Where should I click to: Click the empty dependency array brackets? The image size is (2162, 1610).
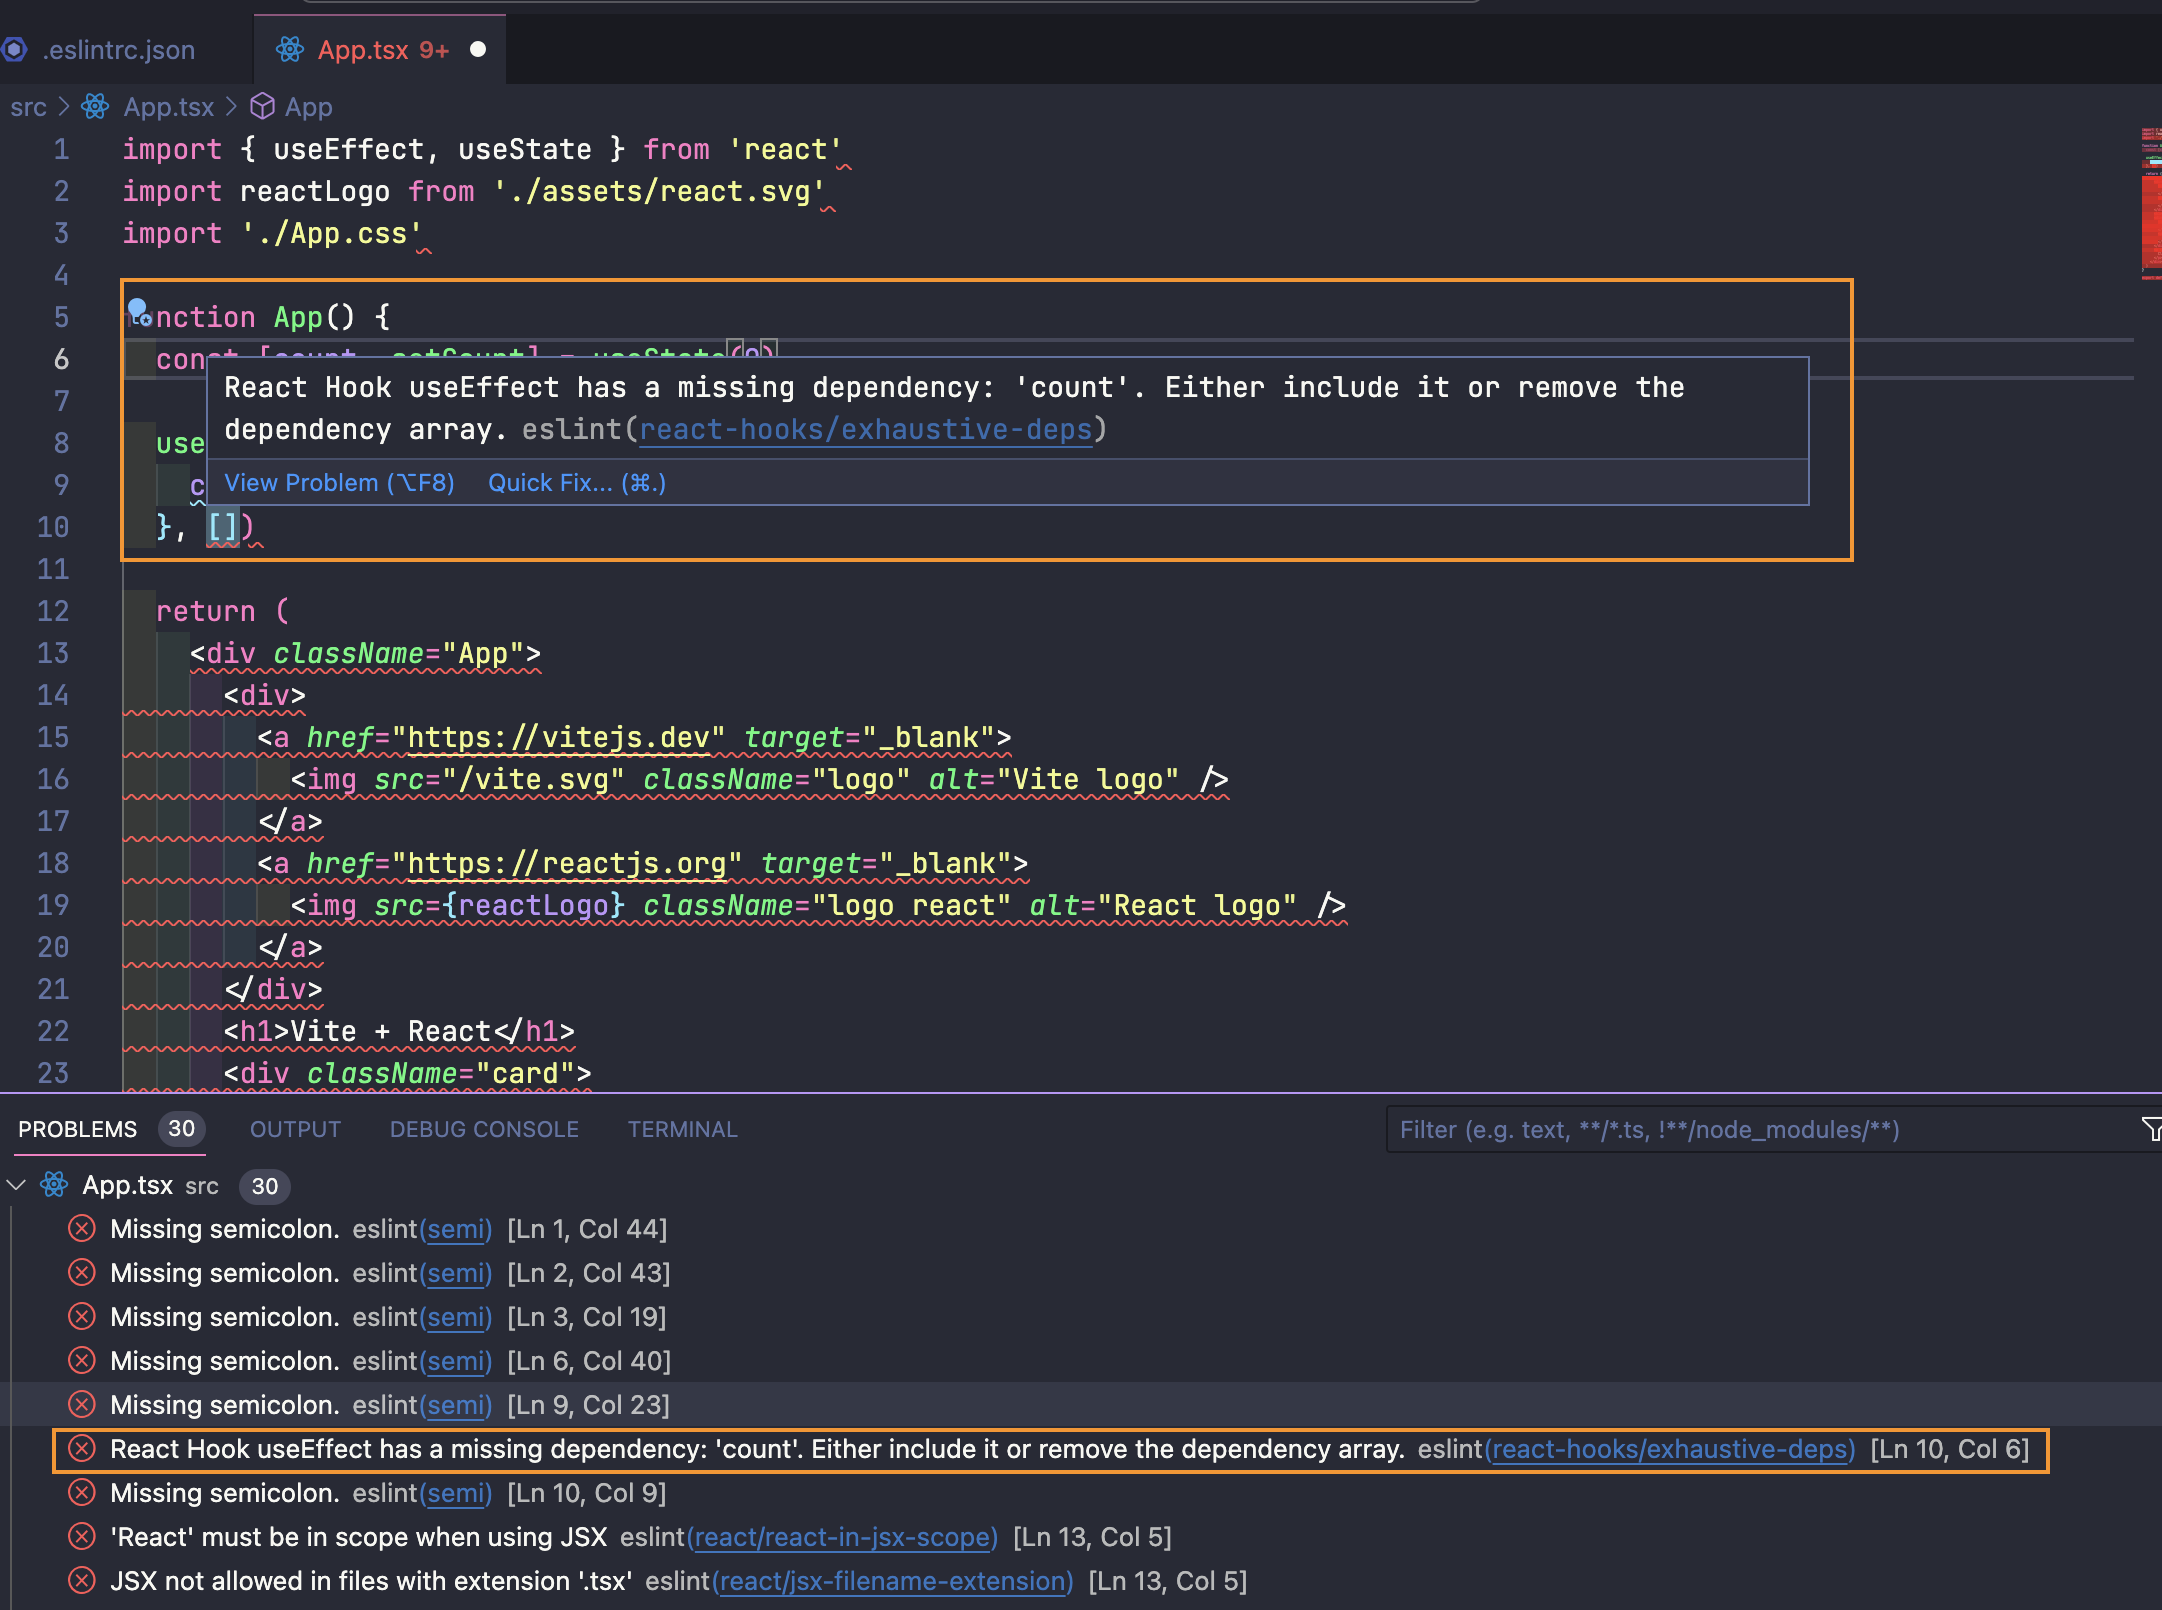click(x=223, y=527)
